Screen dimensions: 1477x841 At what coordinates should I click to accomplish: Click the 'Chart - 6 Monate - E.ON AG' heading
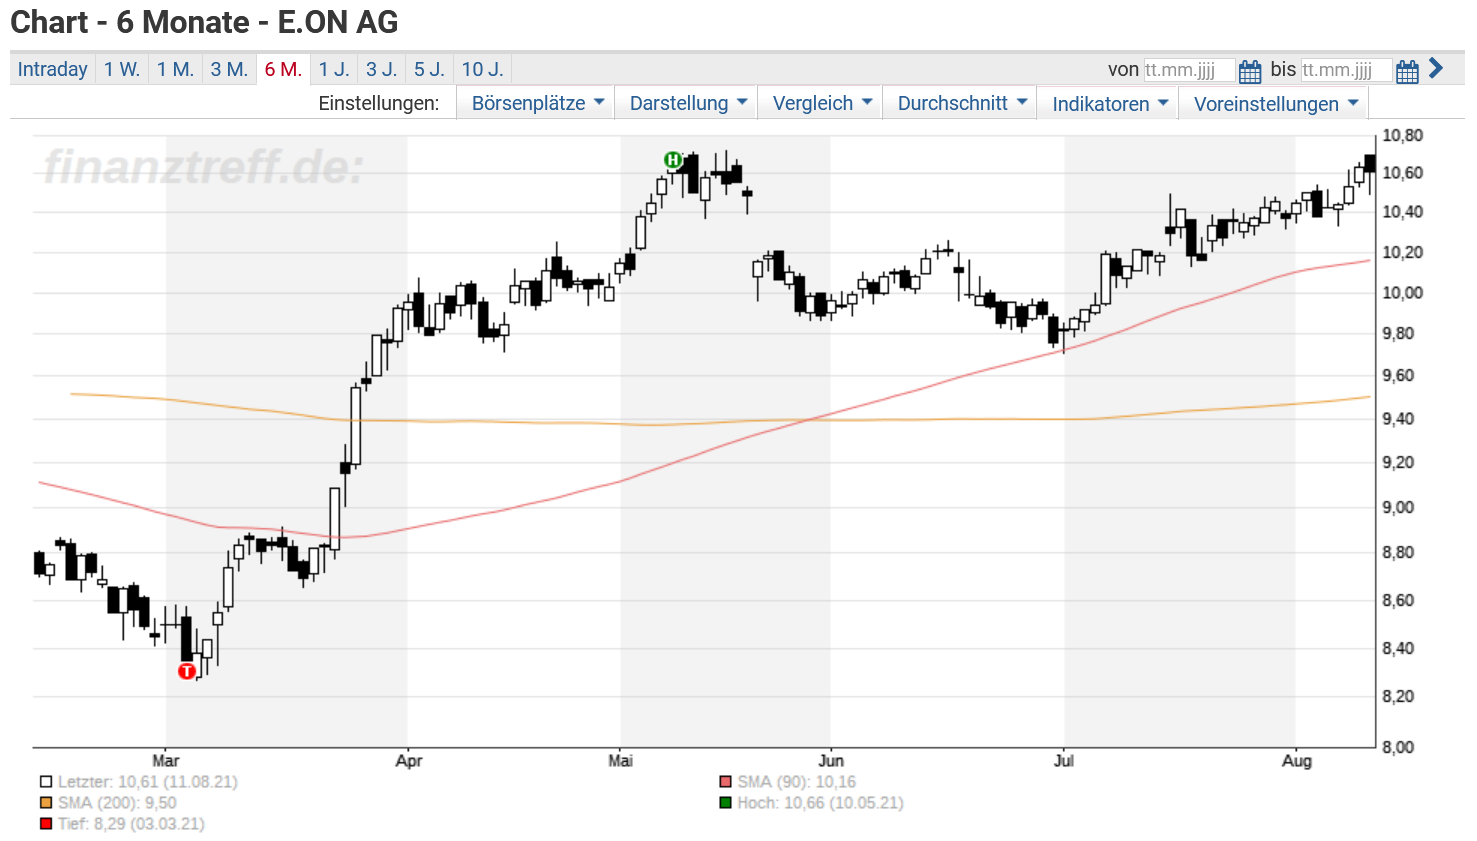click(x=205, y=22)
